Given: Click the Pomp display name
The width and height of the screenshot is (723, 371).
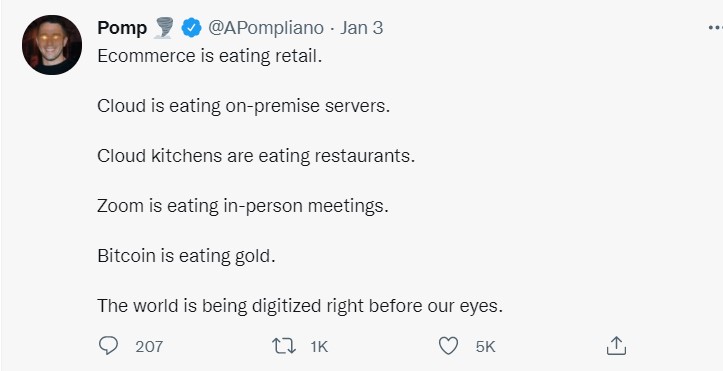Looking at the screenshot, I should coord(122,28).
